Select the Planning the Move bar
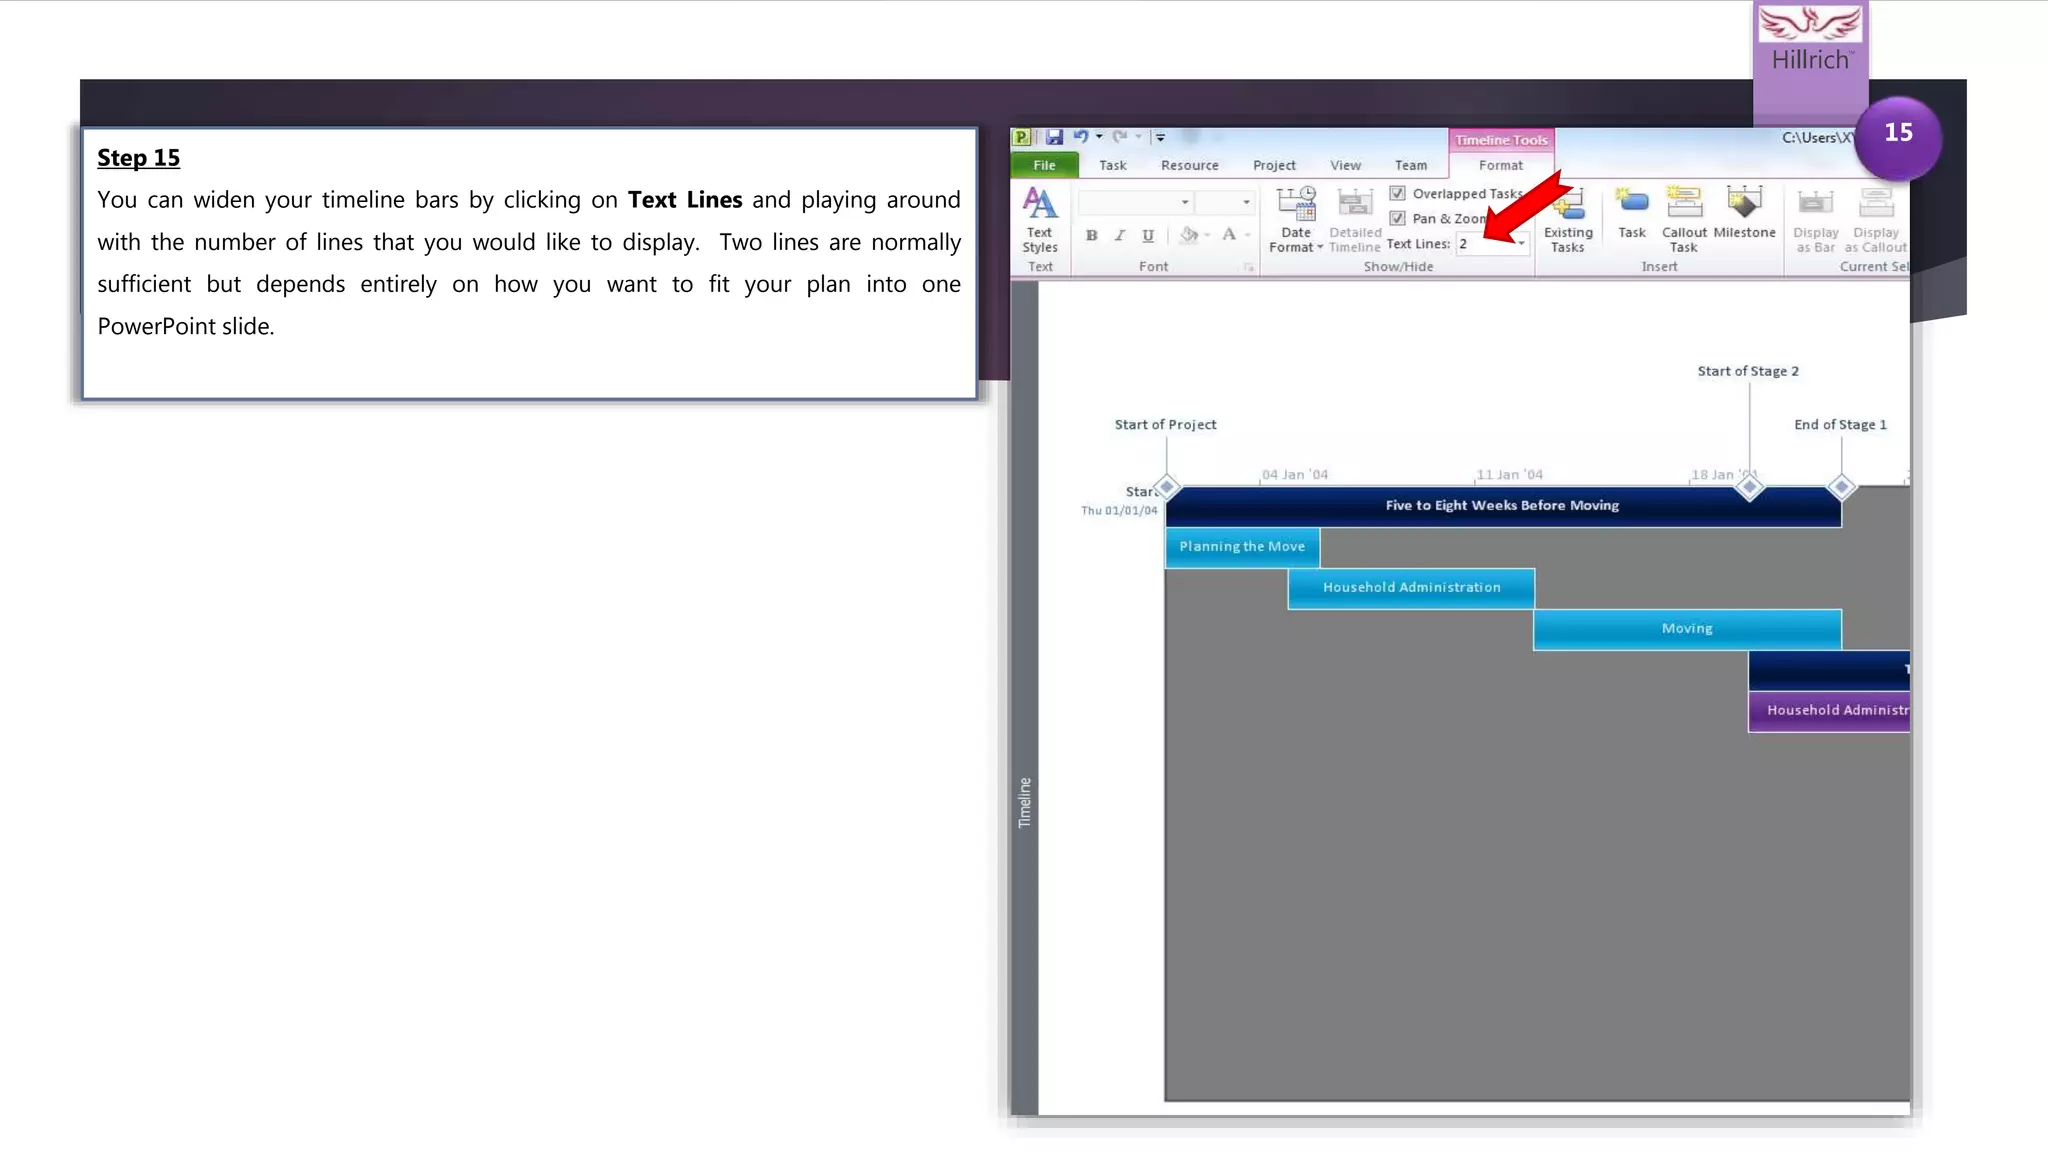 point(1242,547)
